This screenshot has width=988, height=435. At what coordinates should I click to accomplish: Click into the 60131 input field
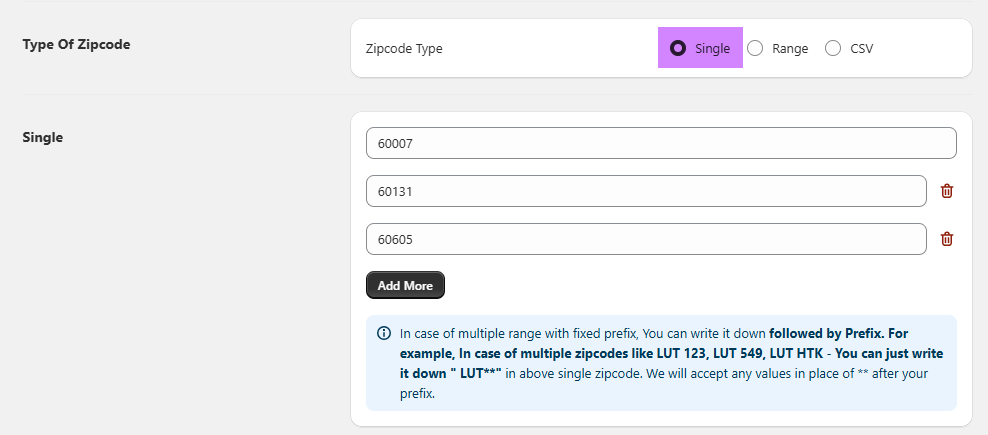[x=645, y=191]
